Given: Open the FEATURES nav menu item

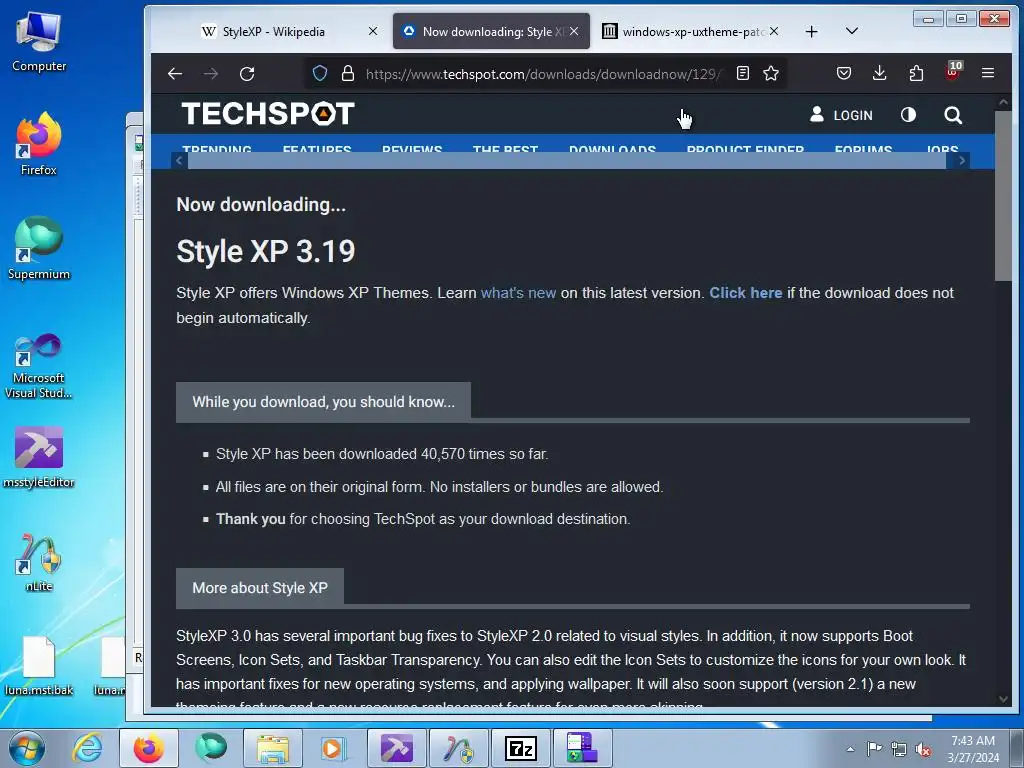Looking at the screenshot, I should (317, 149).
